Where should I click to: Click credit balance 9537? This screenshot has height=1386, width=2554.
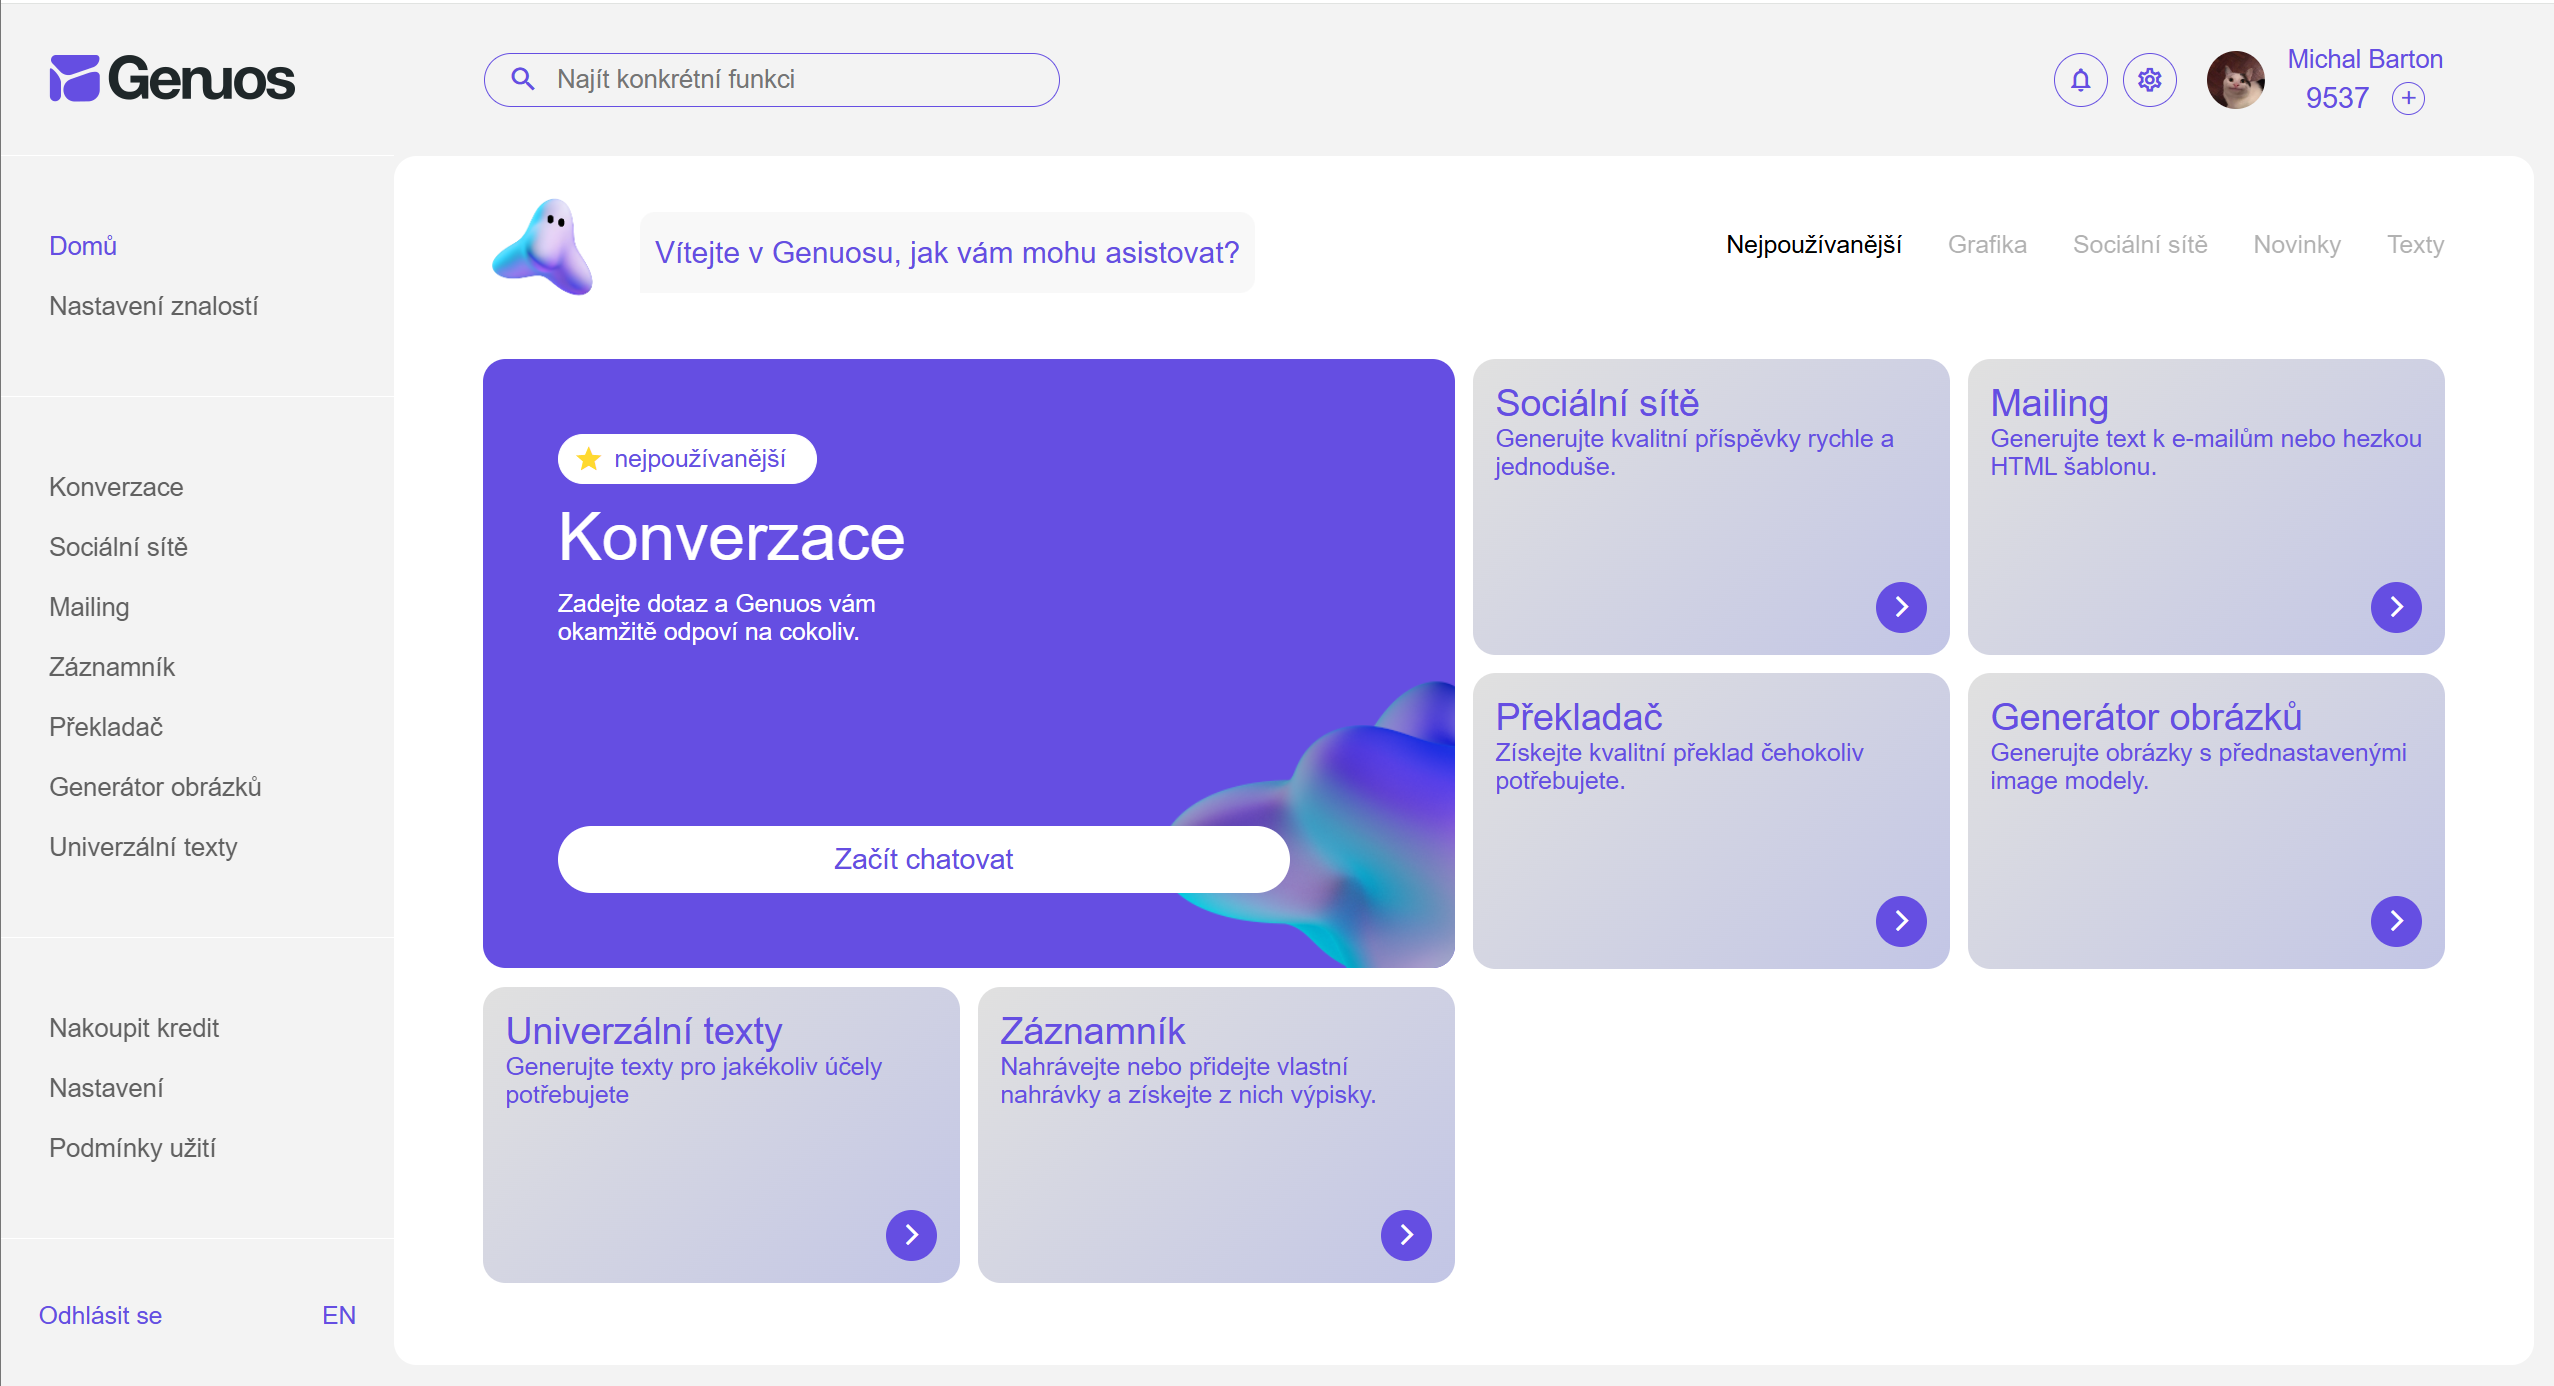pyautogui.click(x=2337, y=98)
